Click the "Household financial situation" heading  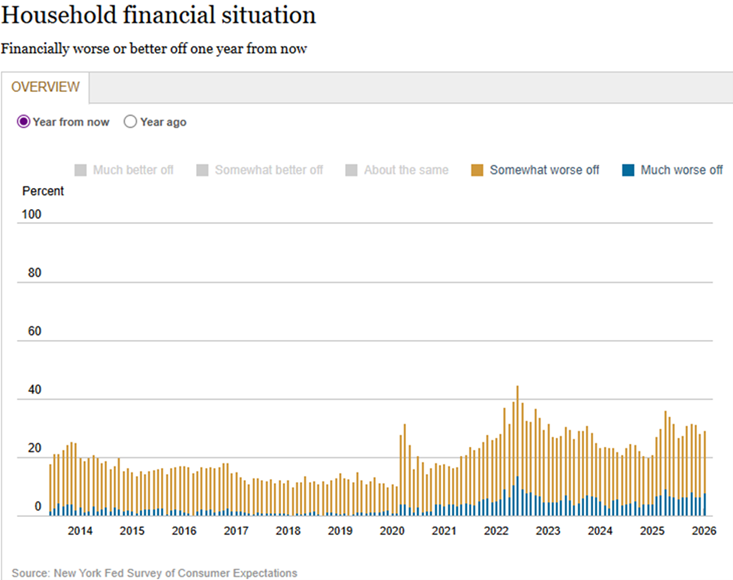[x=159, y=16]
